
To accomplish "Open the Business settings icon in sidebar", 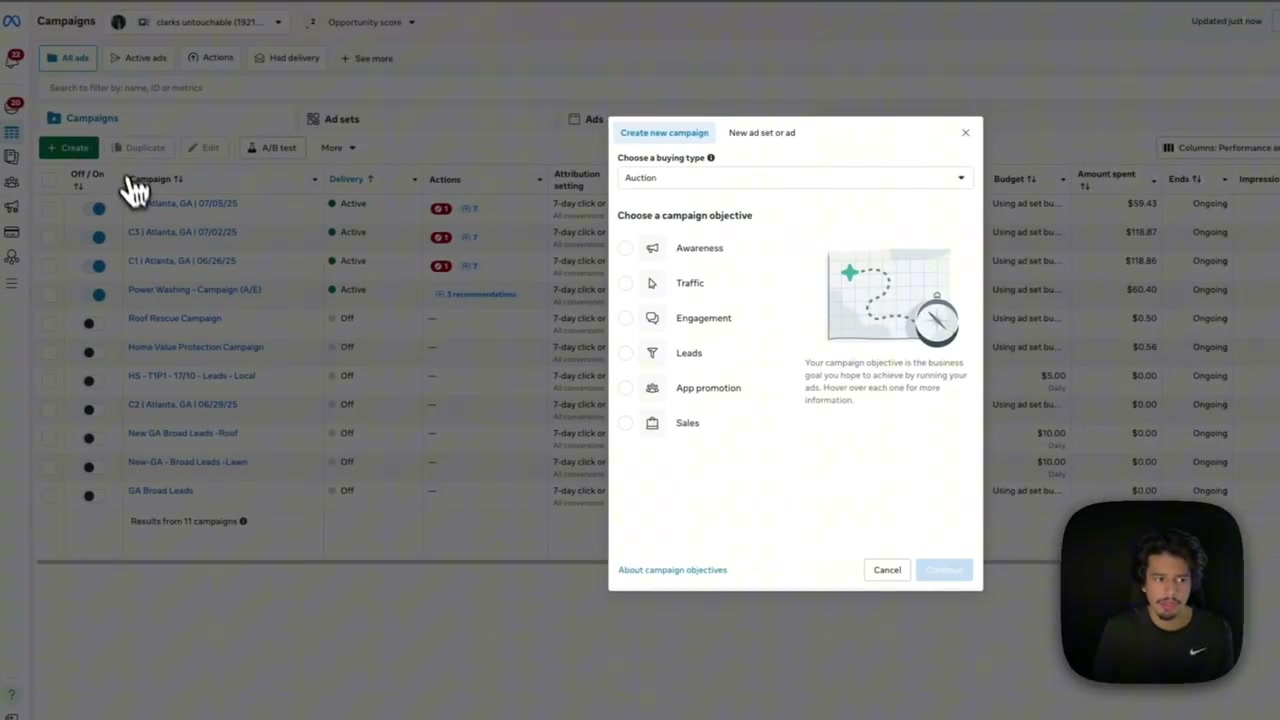I will click(12, 257).
